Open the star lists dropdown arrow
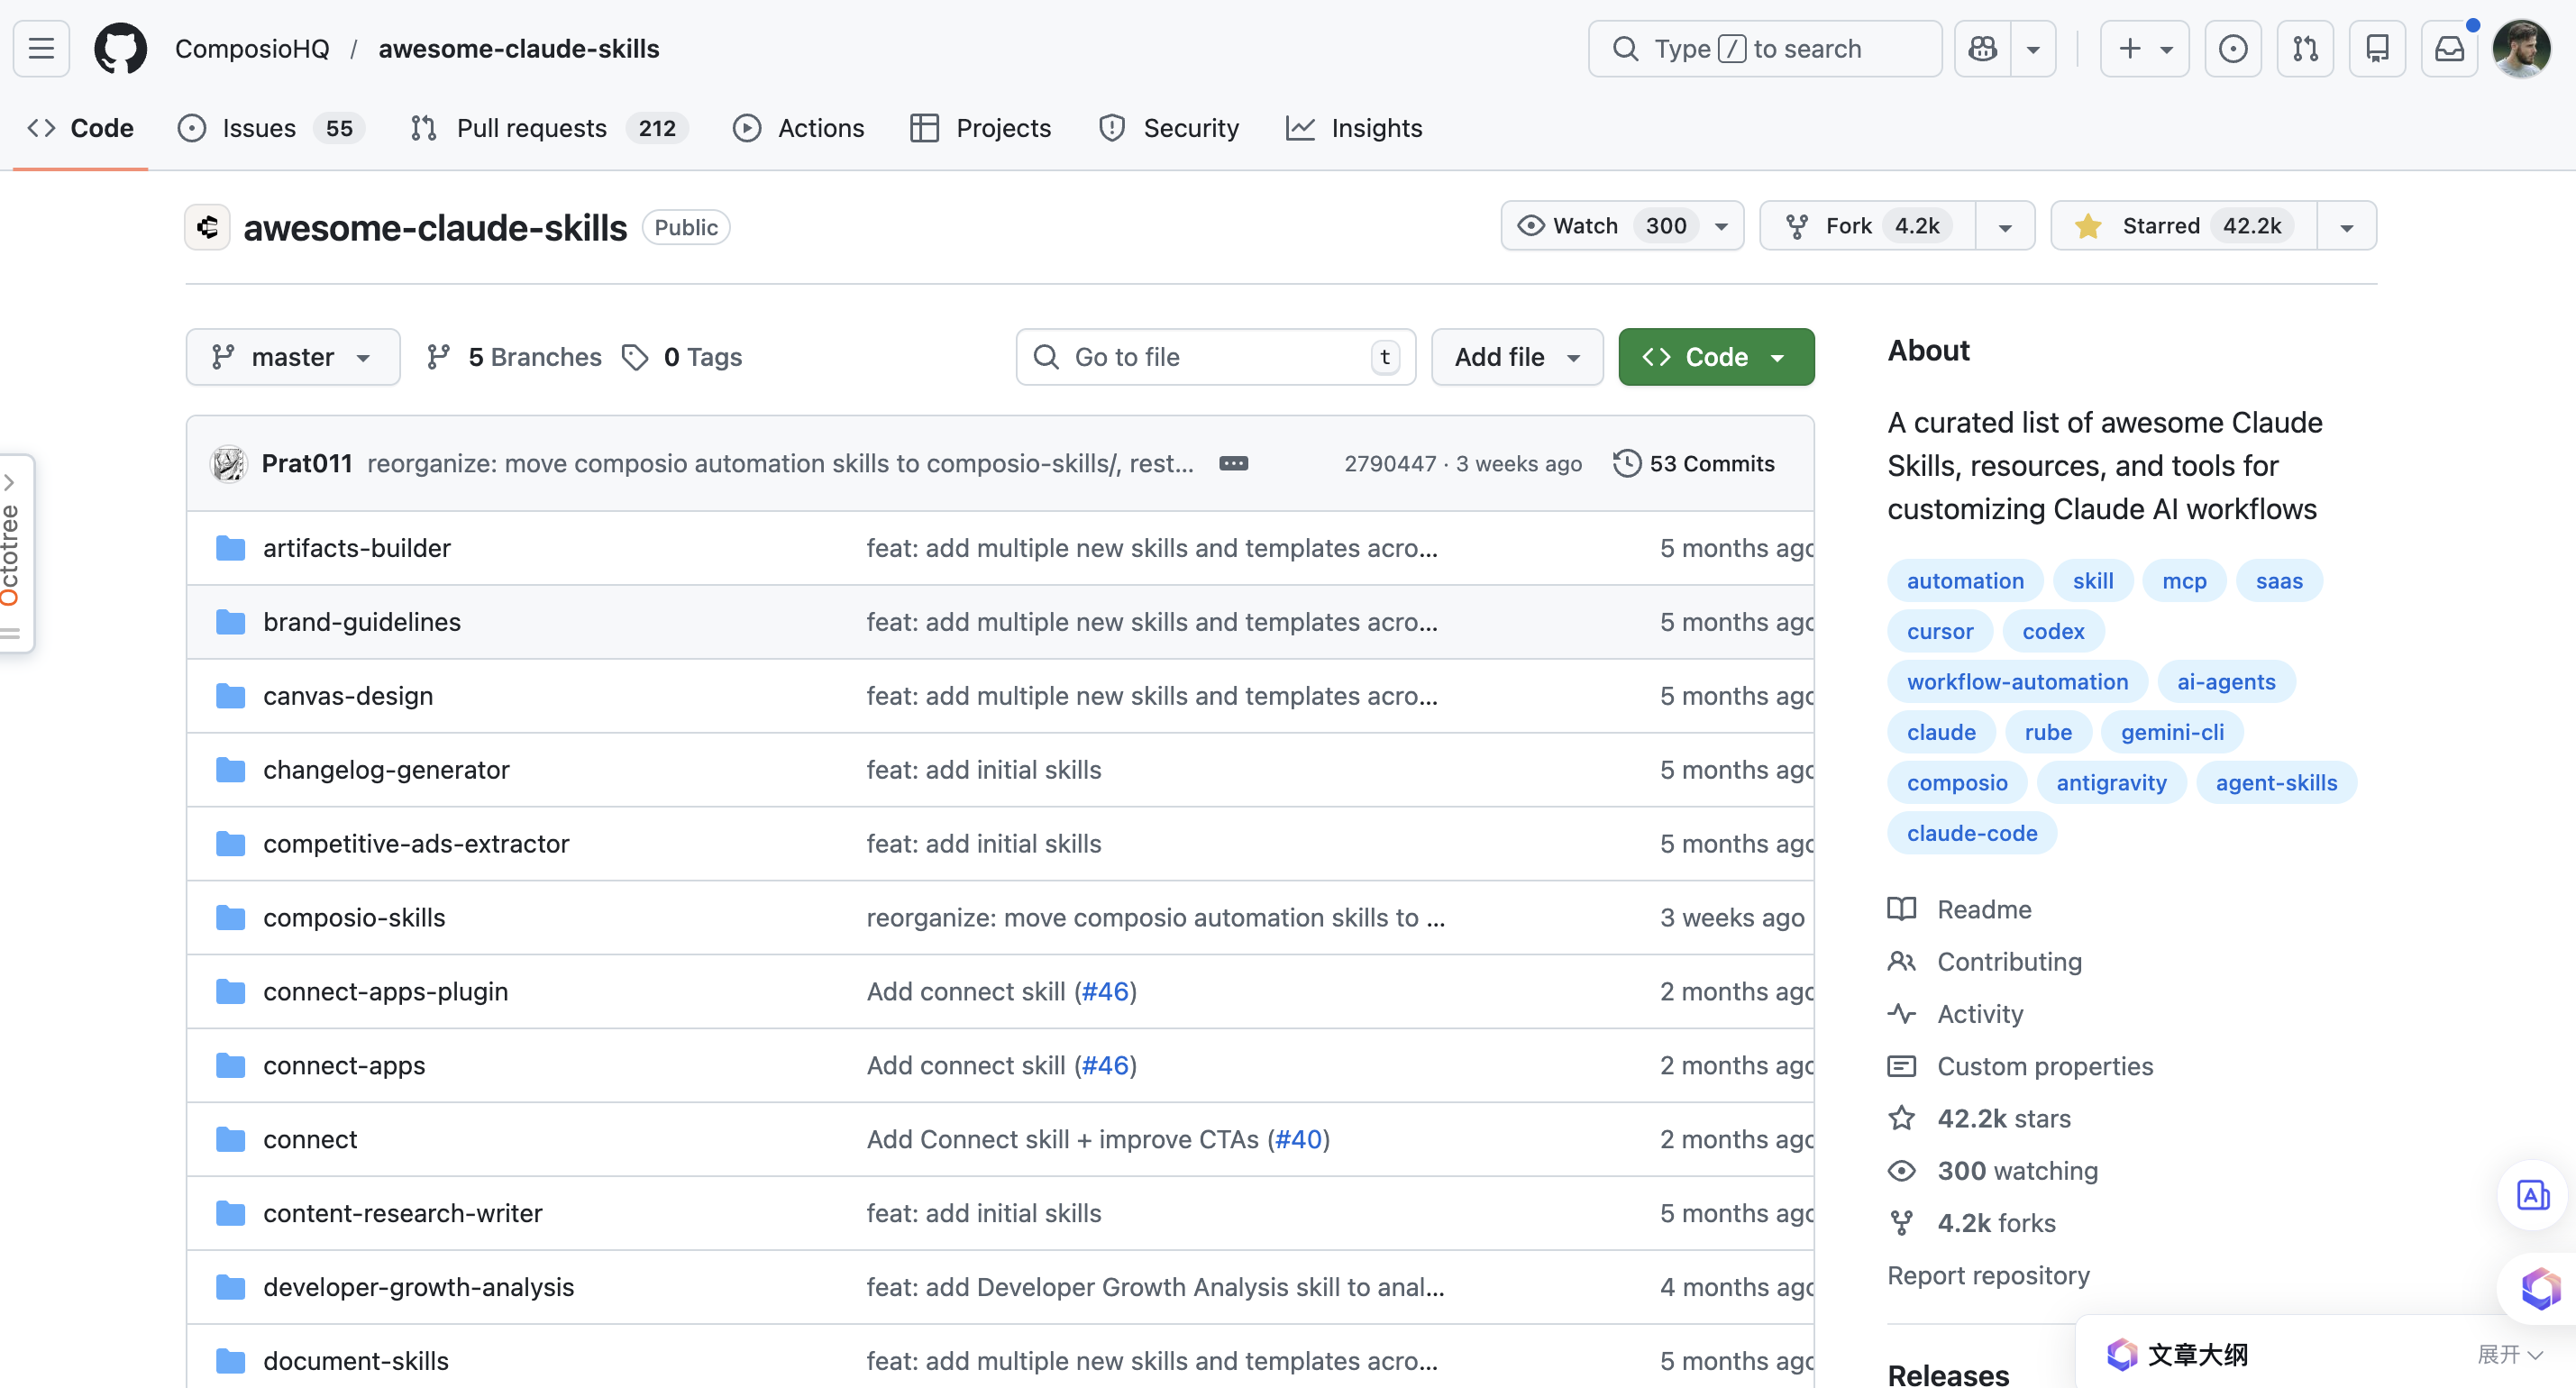 [x=2346, y=226]
